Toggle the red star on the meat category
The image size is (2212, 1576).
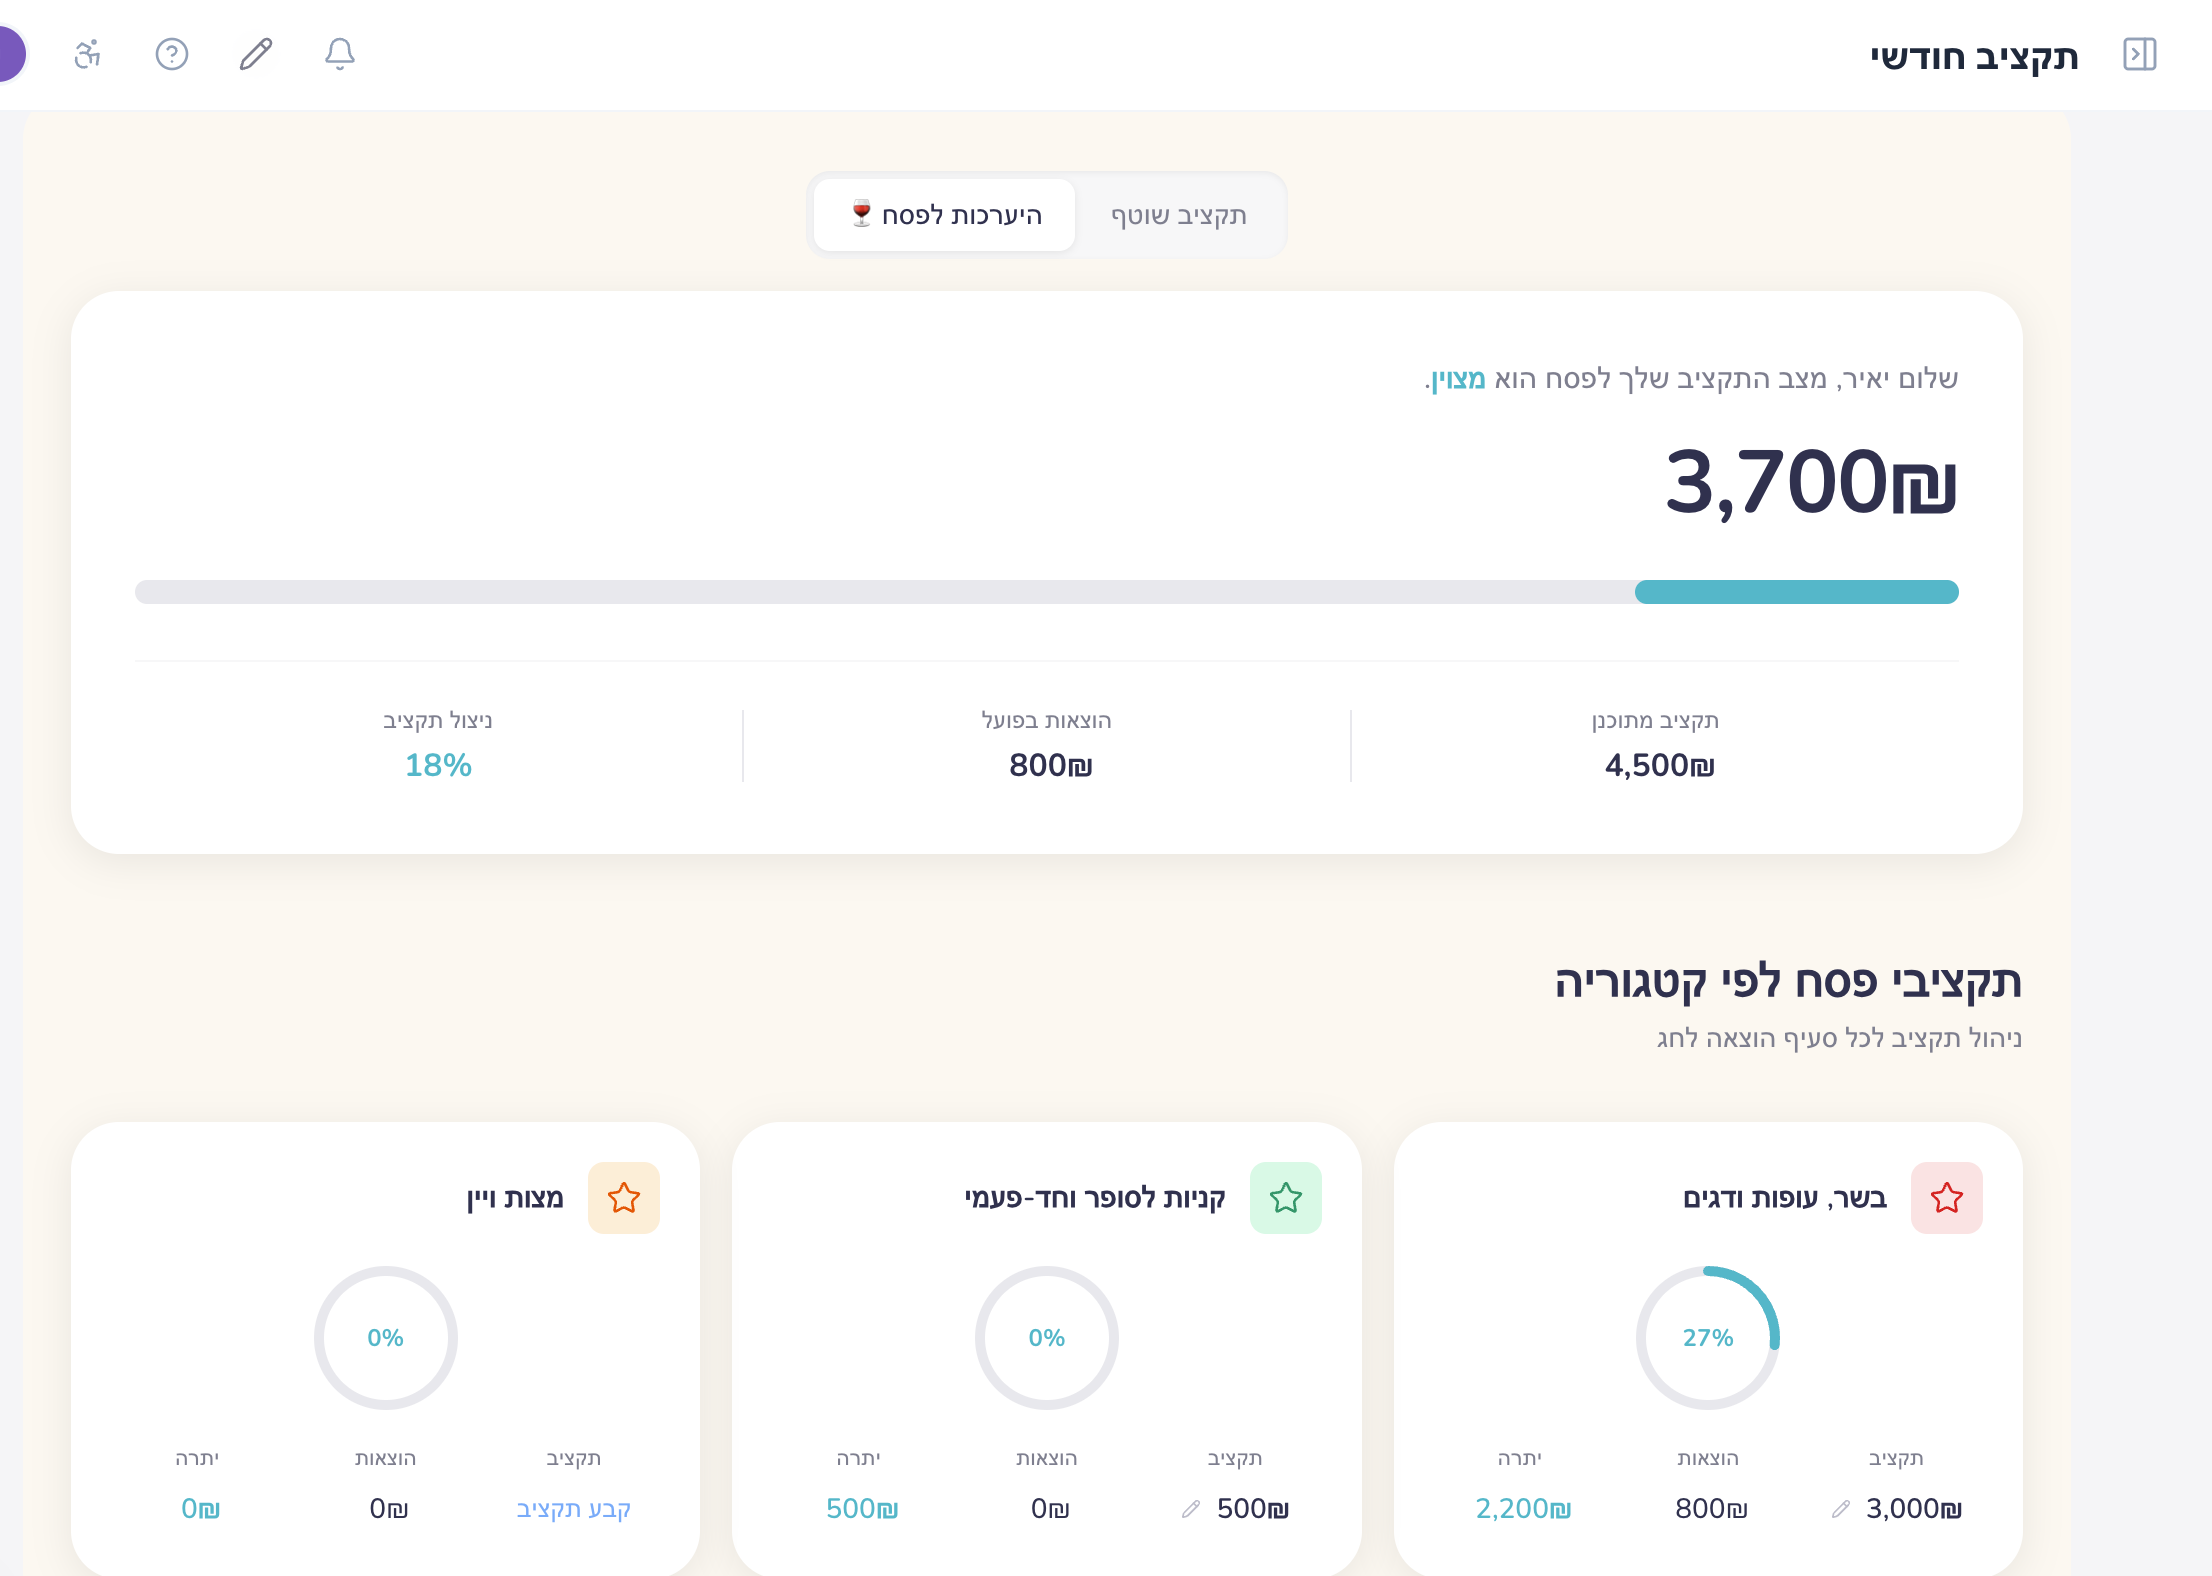[x=1946, y=1197]
